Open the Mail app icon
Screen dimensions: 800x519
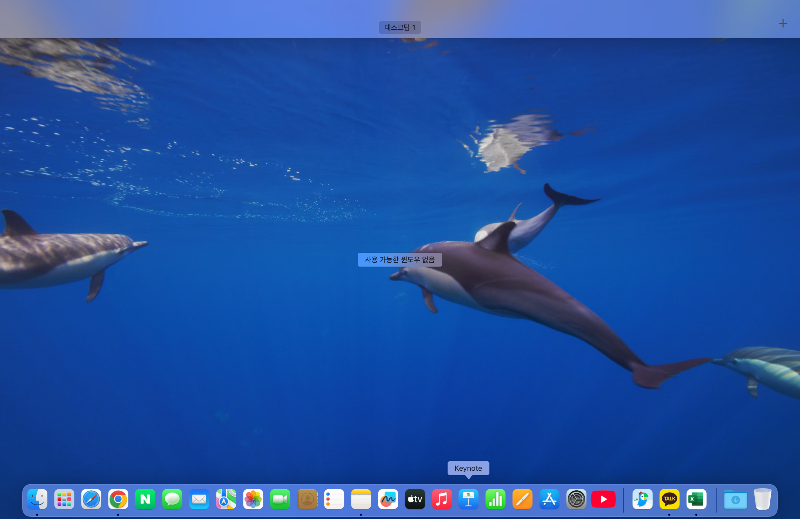point(199,499)
